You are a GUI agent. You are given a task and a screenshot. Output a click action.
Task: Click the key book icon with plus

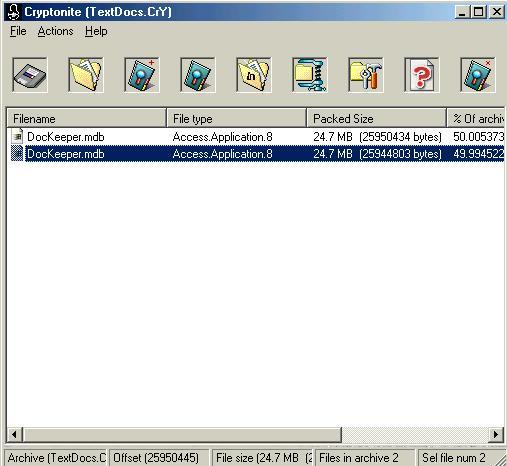pyautogui.click(x=142, y=75)
